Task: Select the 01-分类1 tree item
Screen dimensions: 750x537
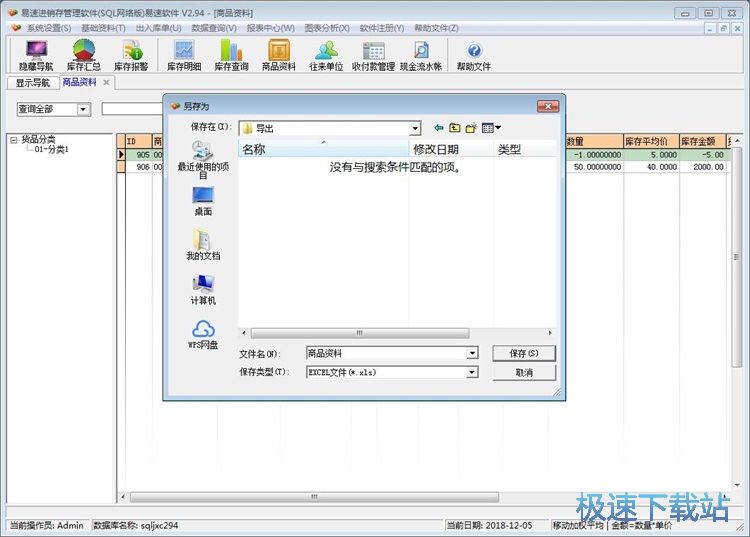Action: point(52,150)
